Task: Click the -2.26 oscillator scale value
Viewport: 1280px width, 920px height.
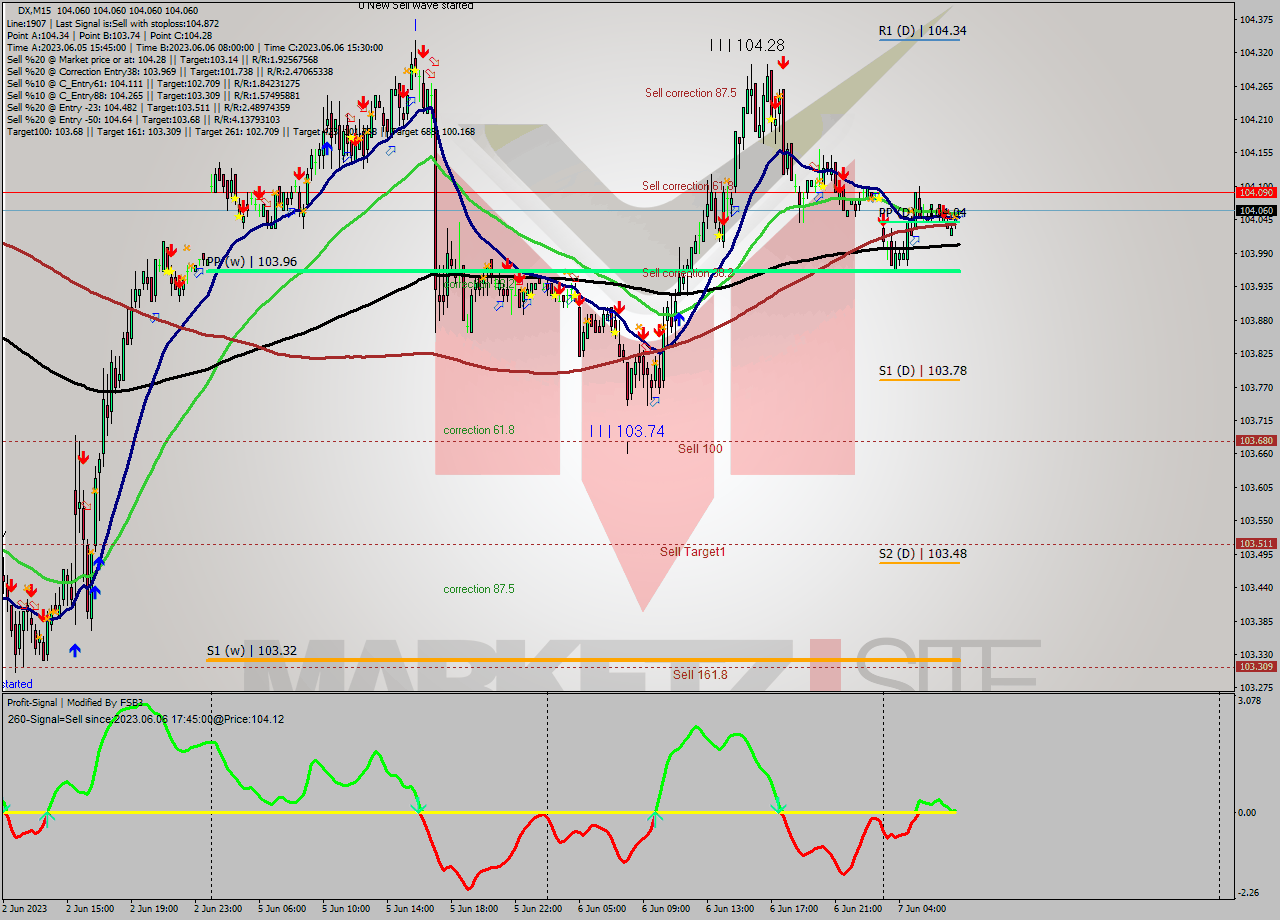Action: (1250, 893)
